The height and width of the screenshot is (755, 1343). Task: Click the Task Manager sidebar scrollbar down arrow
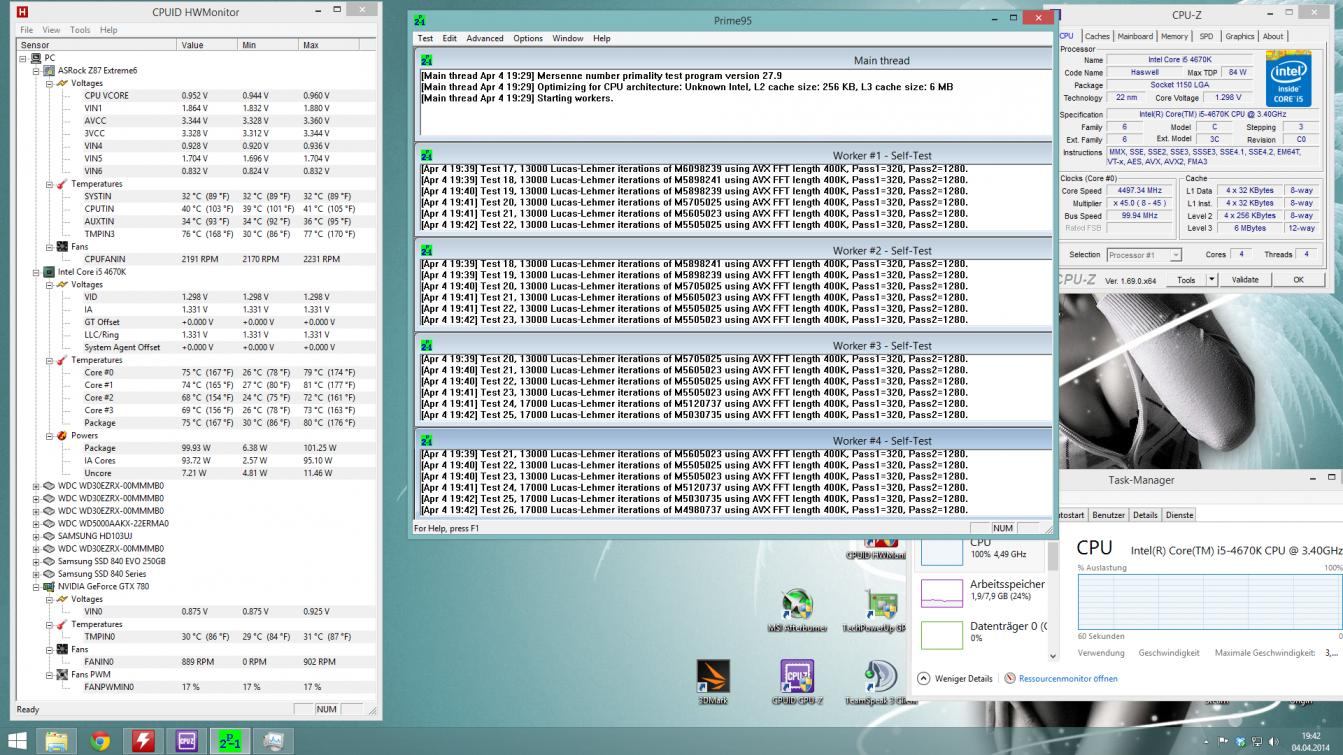(x=1052, y=656)
